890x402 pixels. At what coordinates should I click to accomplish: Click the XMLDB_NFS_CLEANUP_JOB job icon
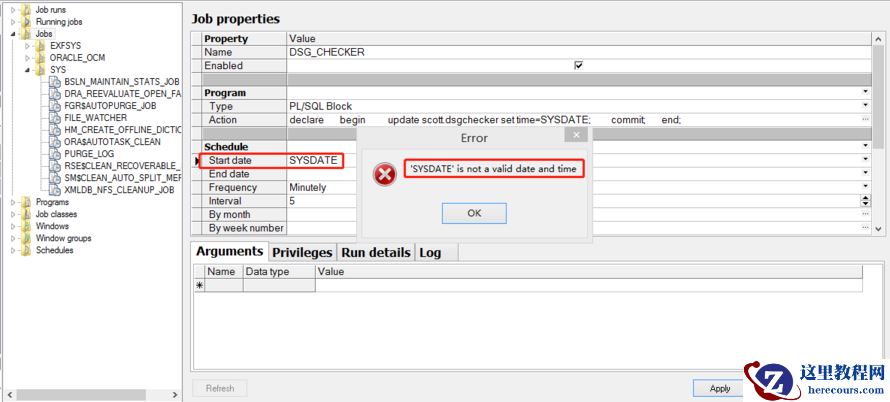pyautogui.click(x=54, y=190)
